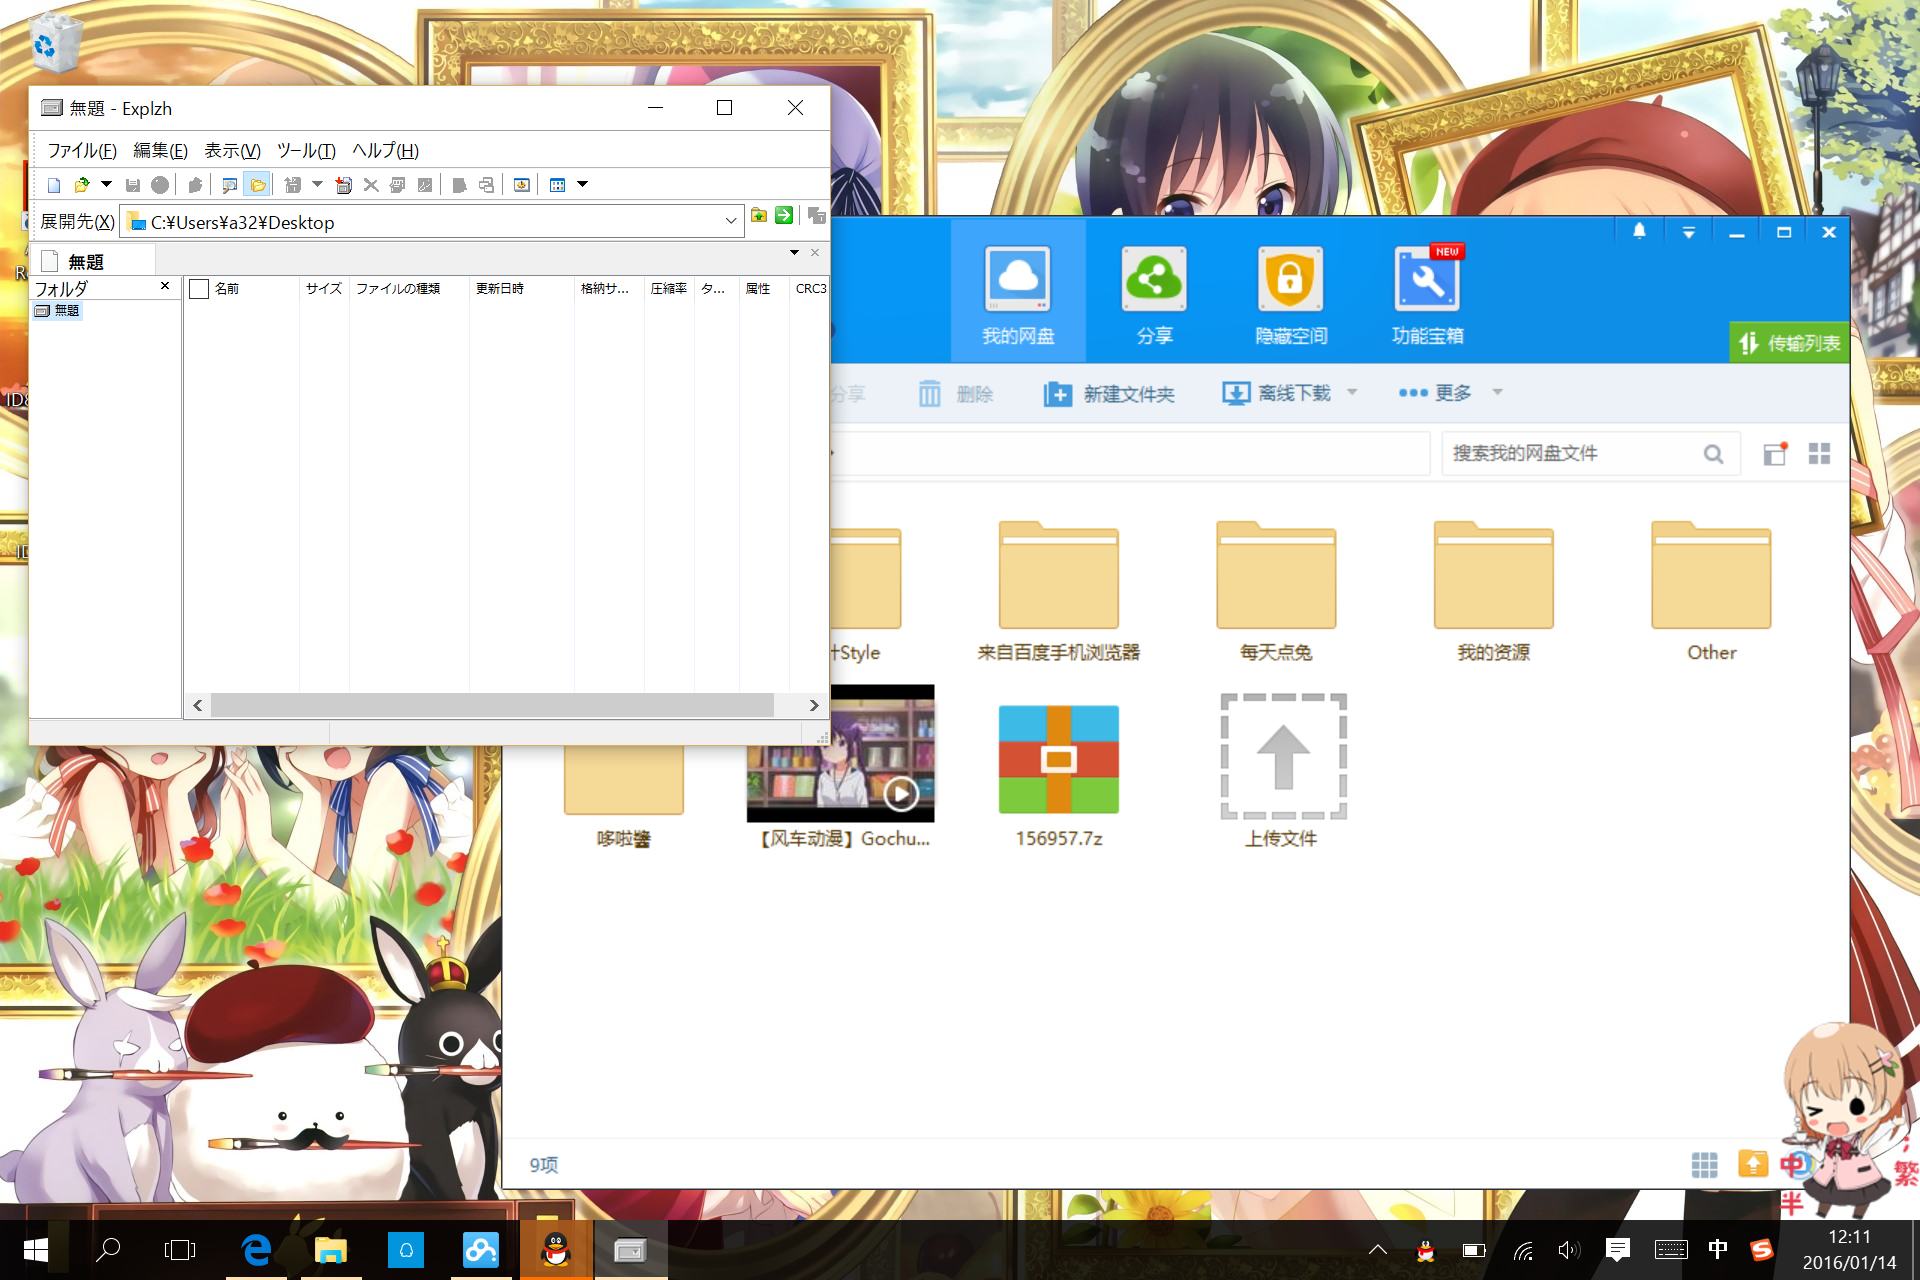Image resolution: width=1920 pixels, height=1280 pixels.
Task: Open the Other folder
Action: [1711, 592]
